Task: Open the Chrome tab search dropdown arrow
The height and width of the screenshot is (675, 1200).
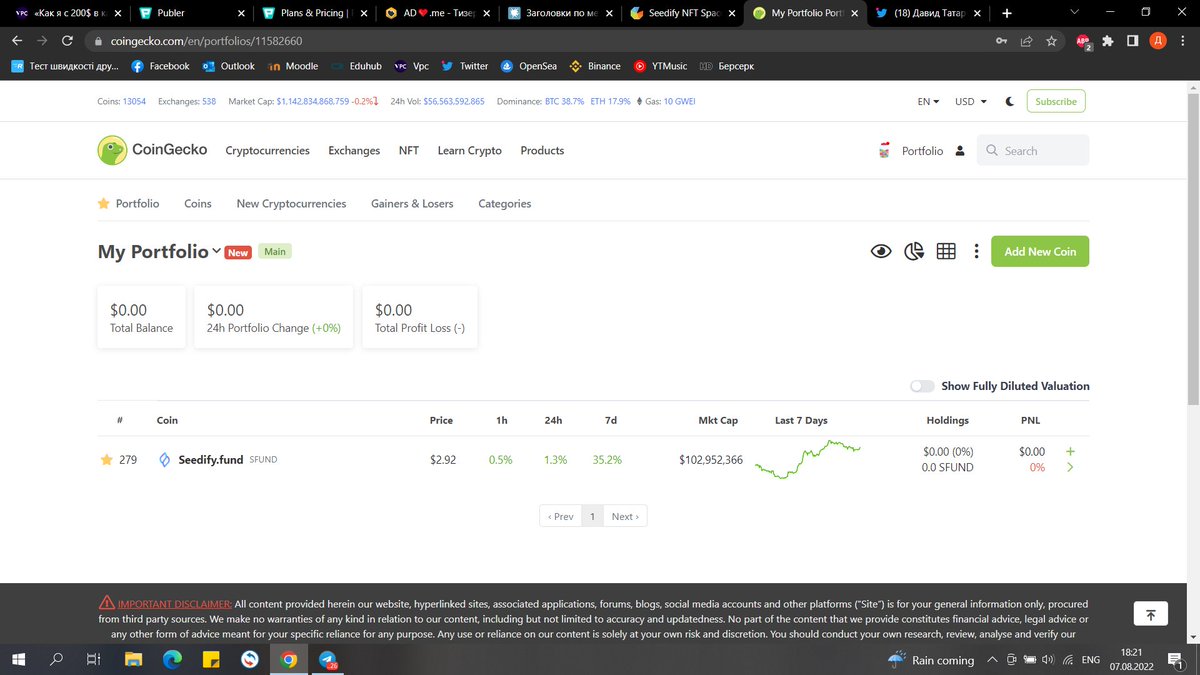Action: pos(1073,13)
